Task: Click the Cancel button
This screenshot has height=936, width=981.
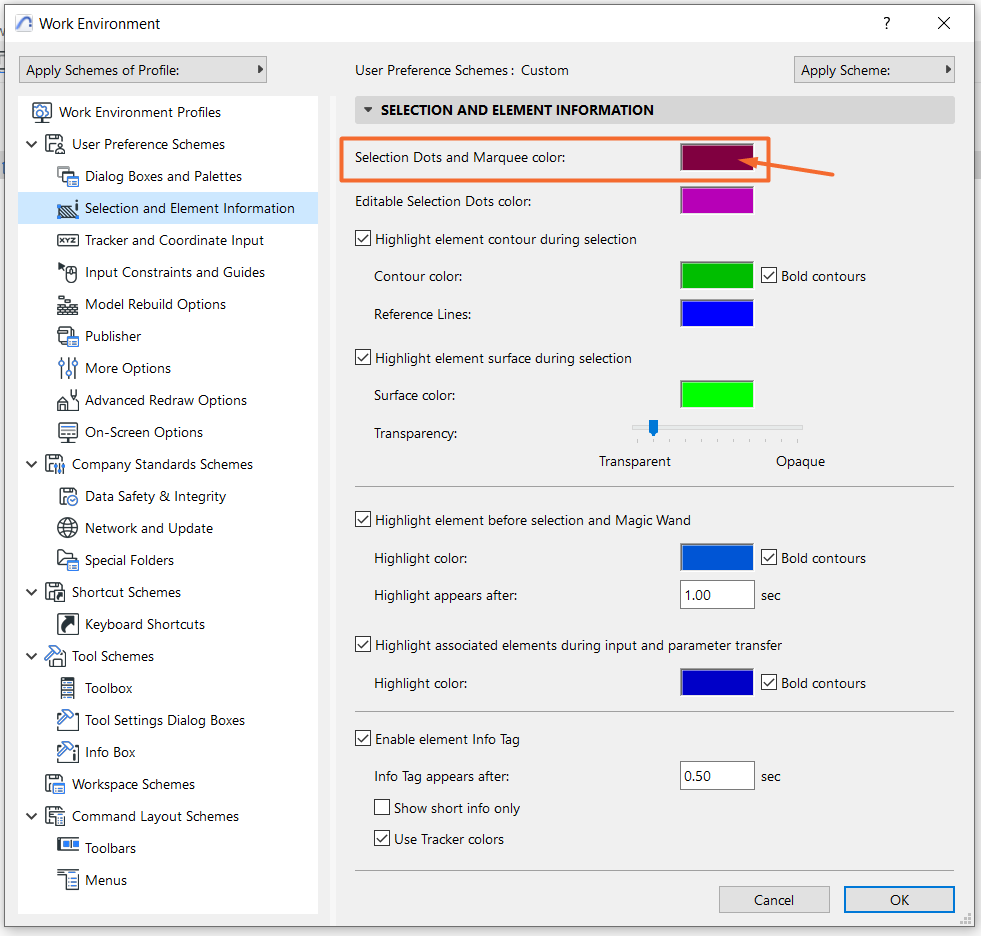Action: [774, 900]
